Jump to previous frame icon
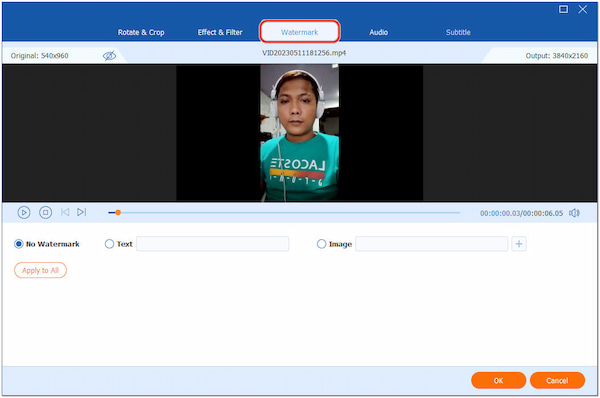600x398 pixels. pyautogui.click(x=65, y=212)
